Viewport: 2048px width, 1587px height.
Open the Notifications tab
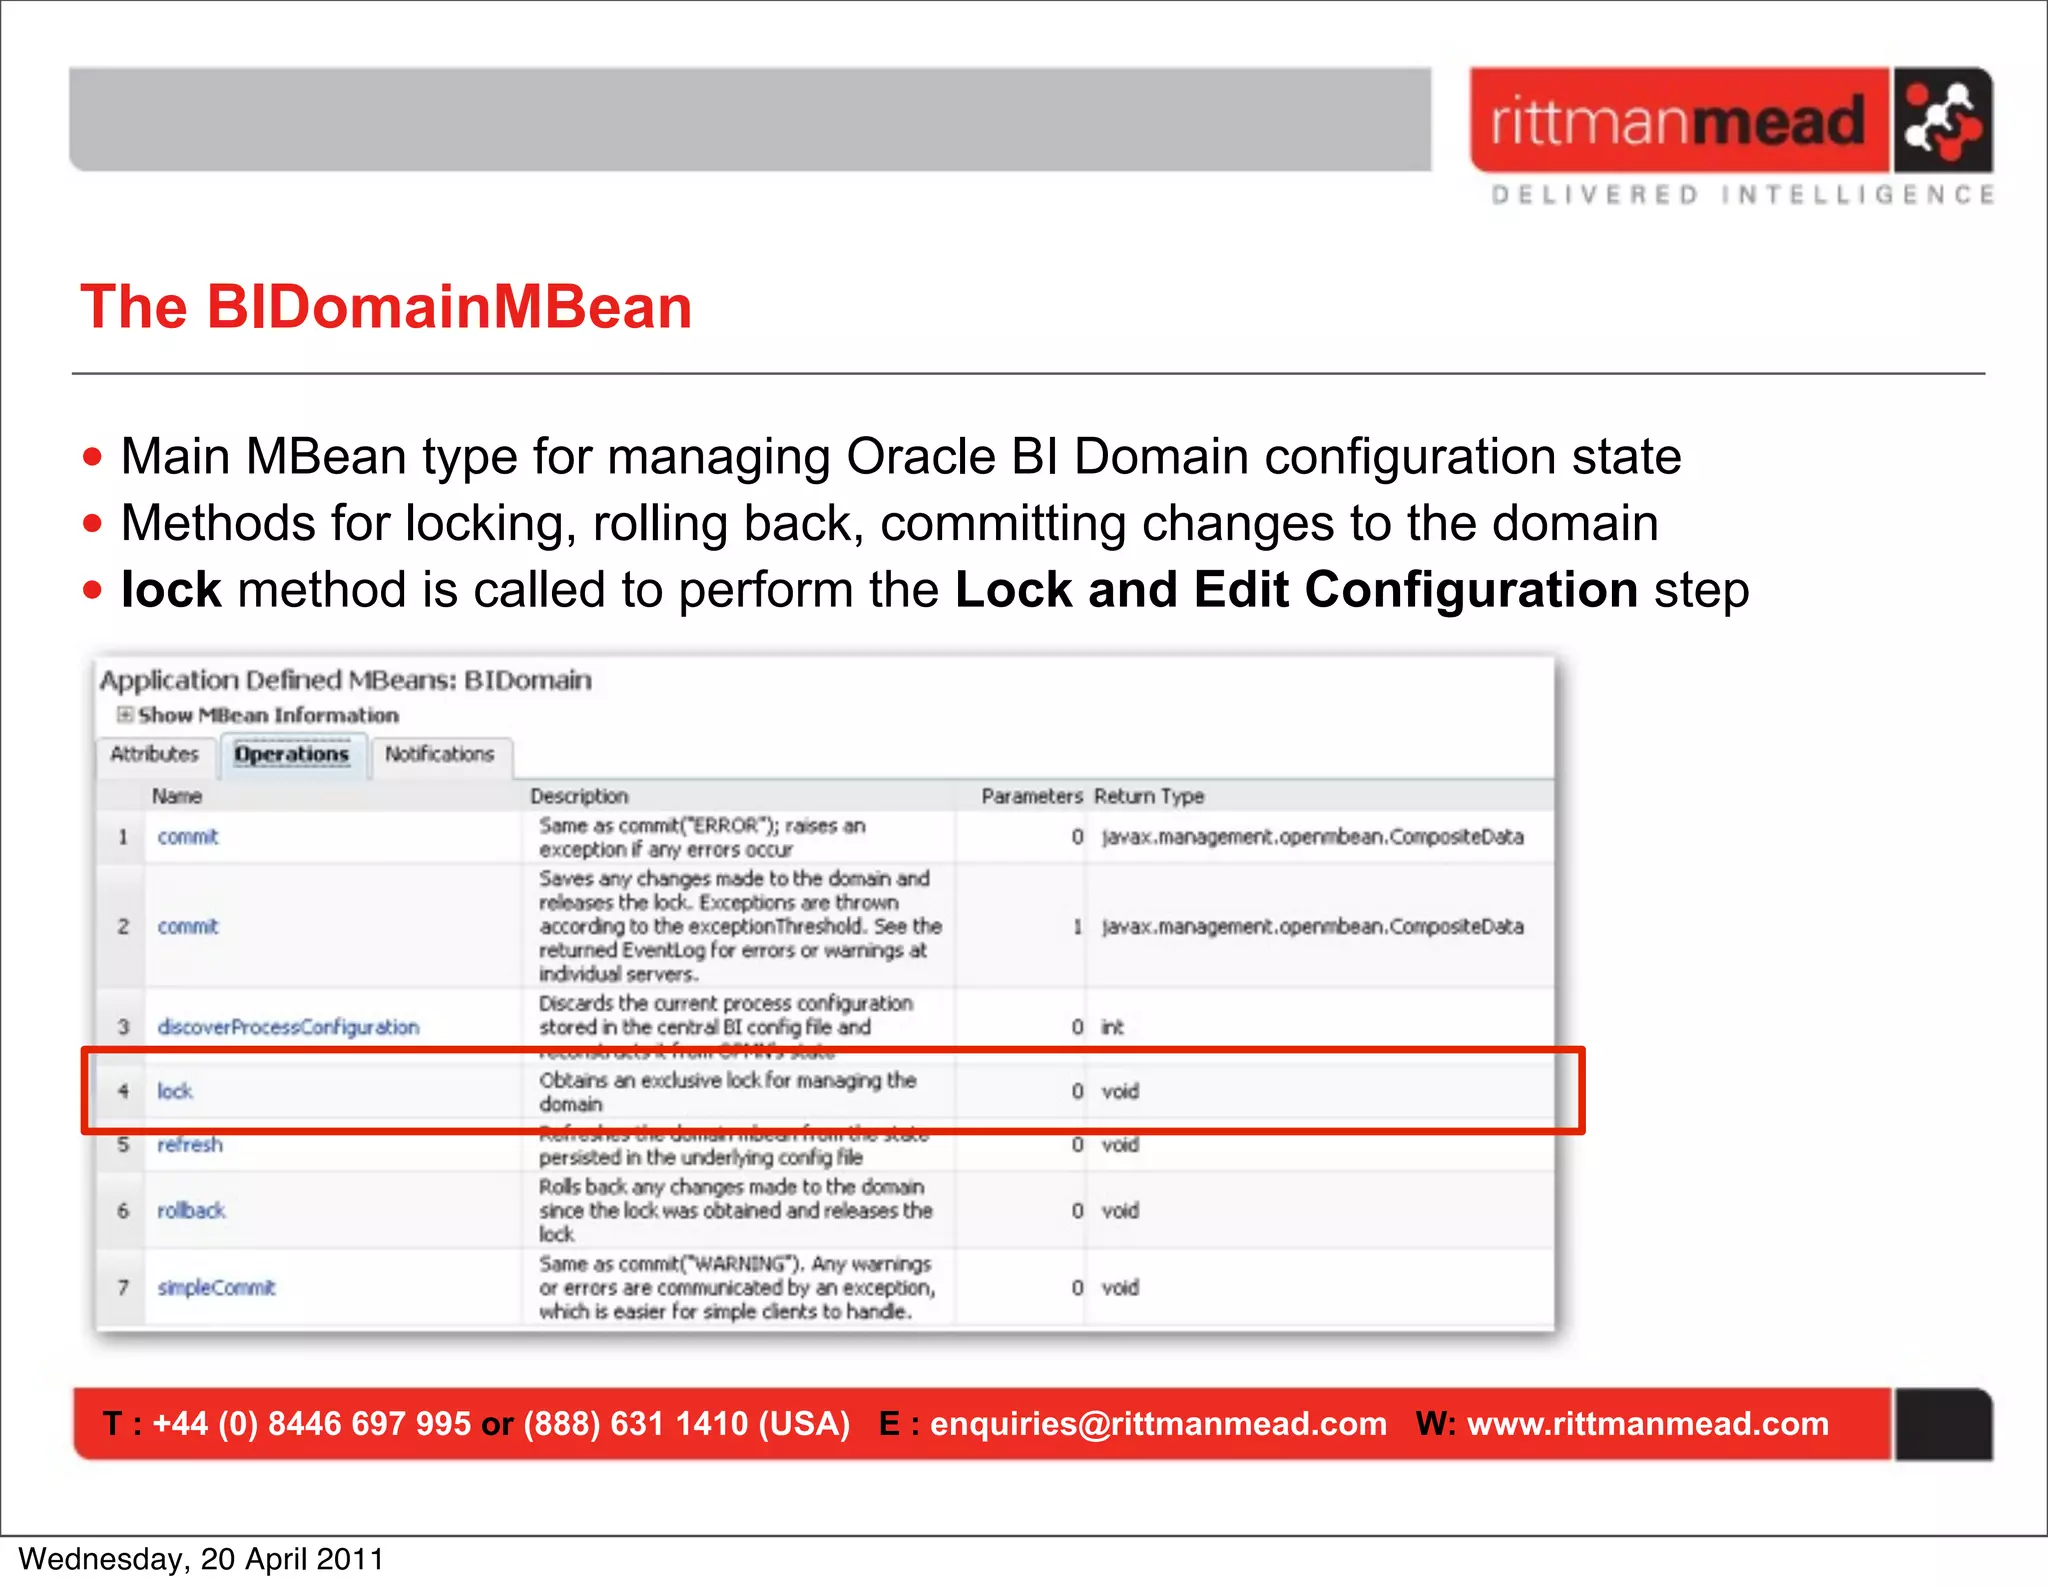[x=440, y=754]
